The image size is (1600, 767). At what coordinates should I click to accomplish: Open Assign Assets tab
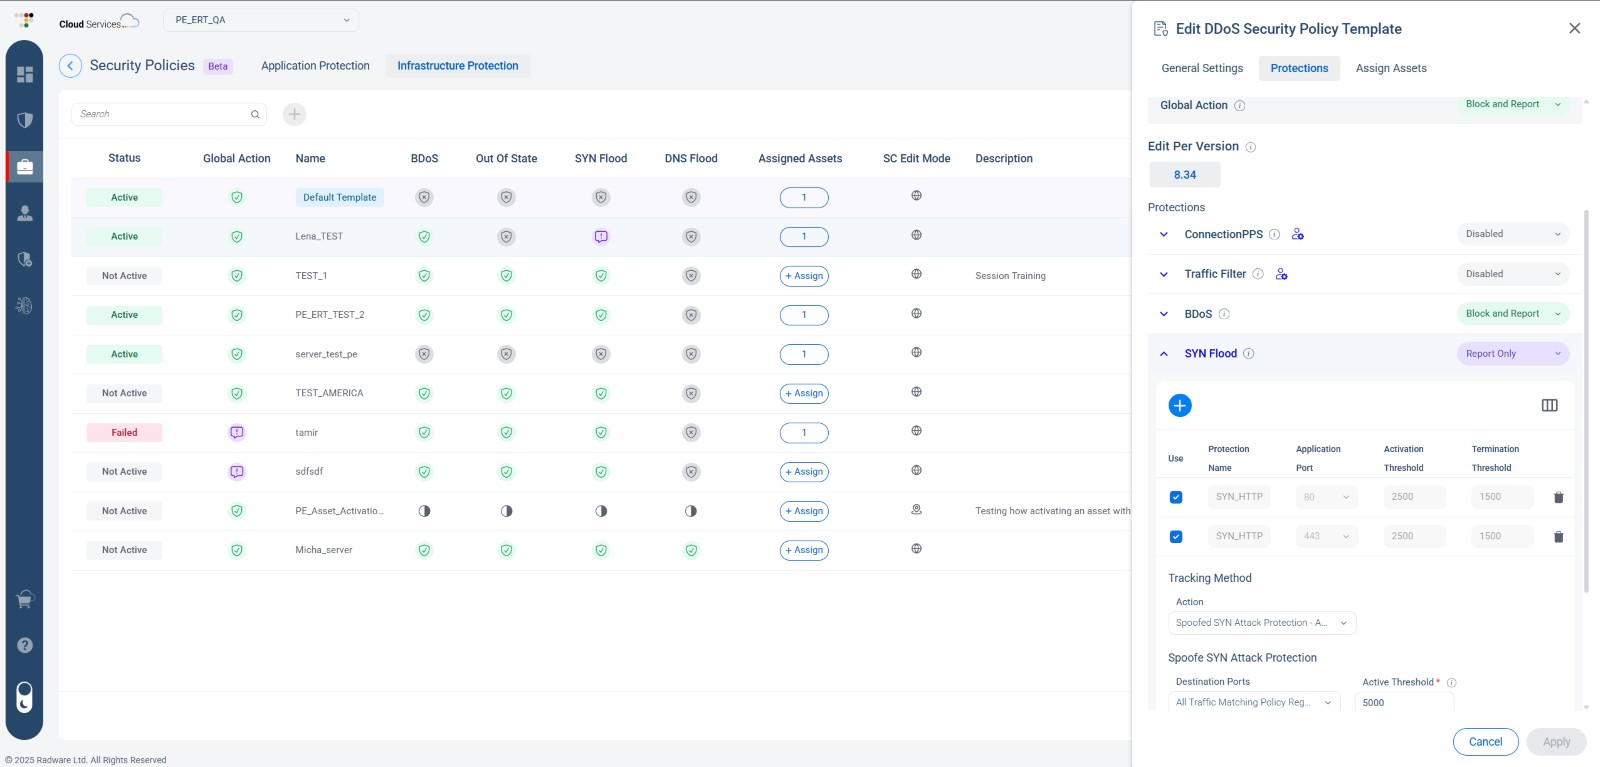pos(1391,68)
